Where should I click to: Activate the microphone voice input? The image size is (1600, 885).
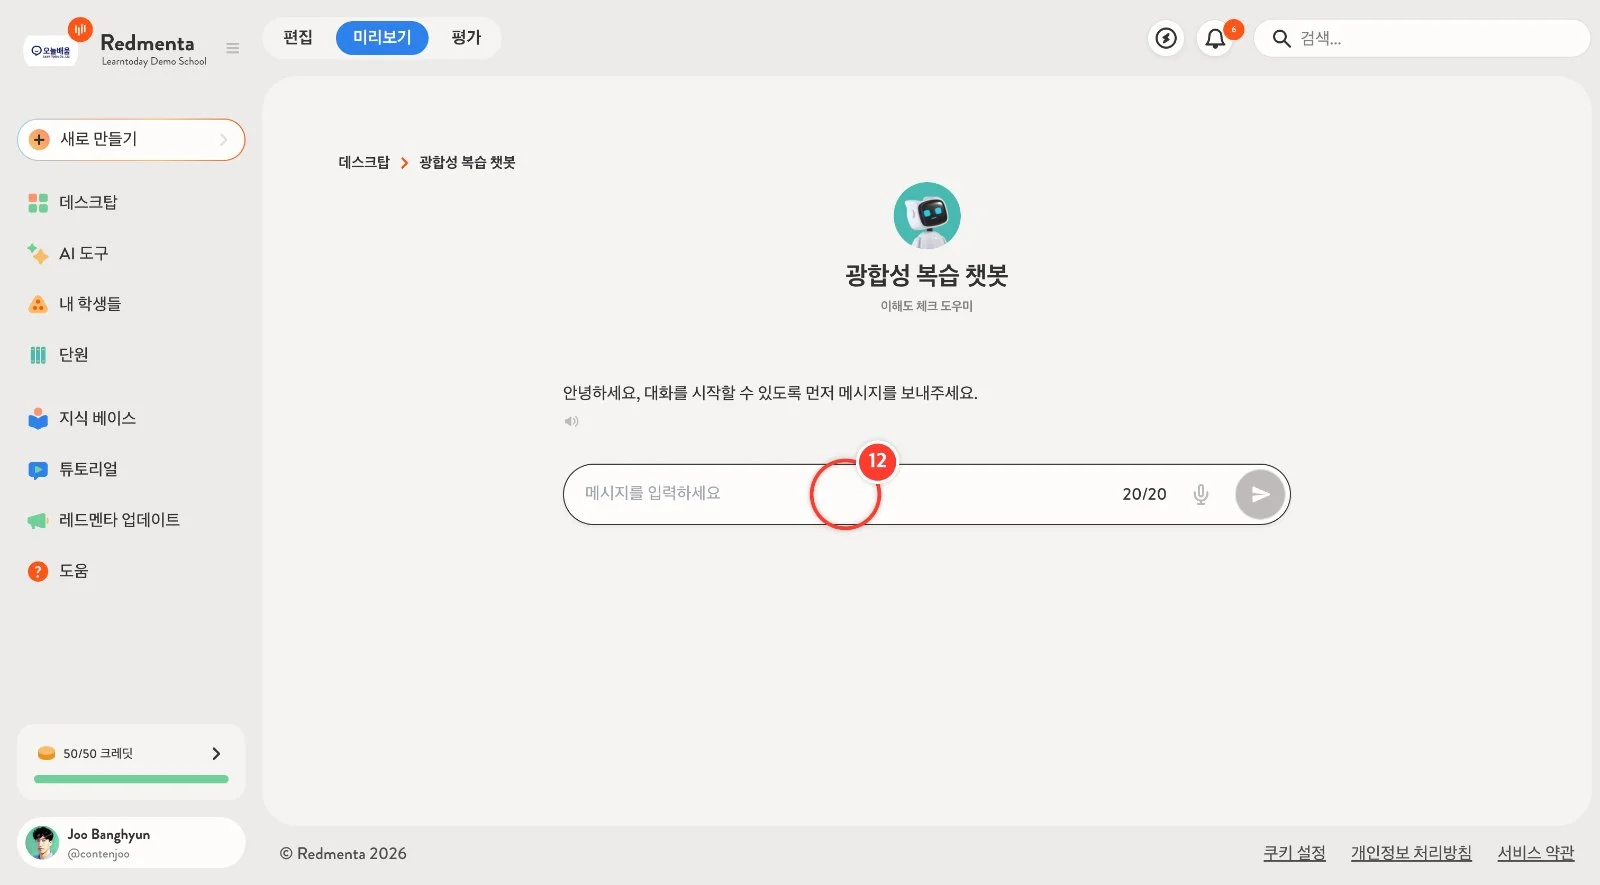[x=1201, y=494]
